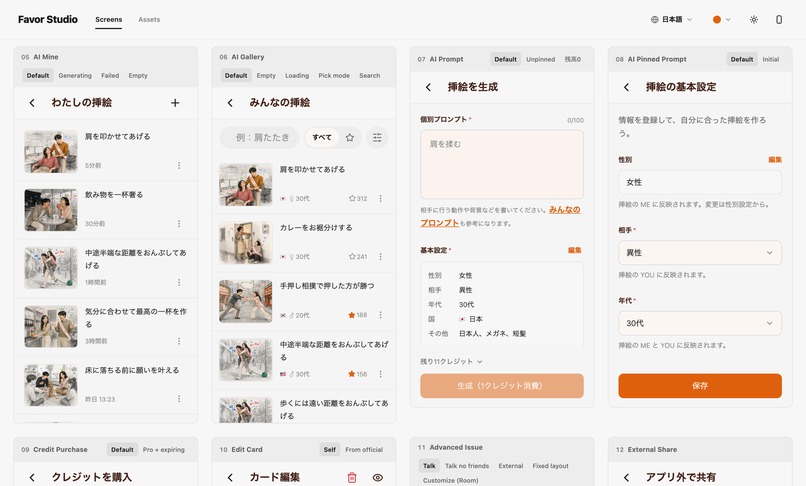Image resolution: width=806 pixels, height=486 pixels.
Task: Click 編集 next to 基本設定
Action: point(574,250)
